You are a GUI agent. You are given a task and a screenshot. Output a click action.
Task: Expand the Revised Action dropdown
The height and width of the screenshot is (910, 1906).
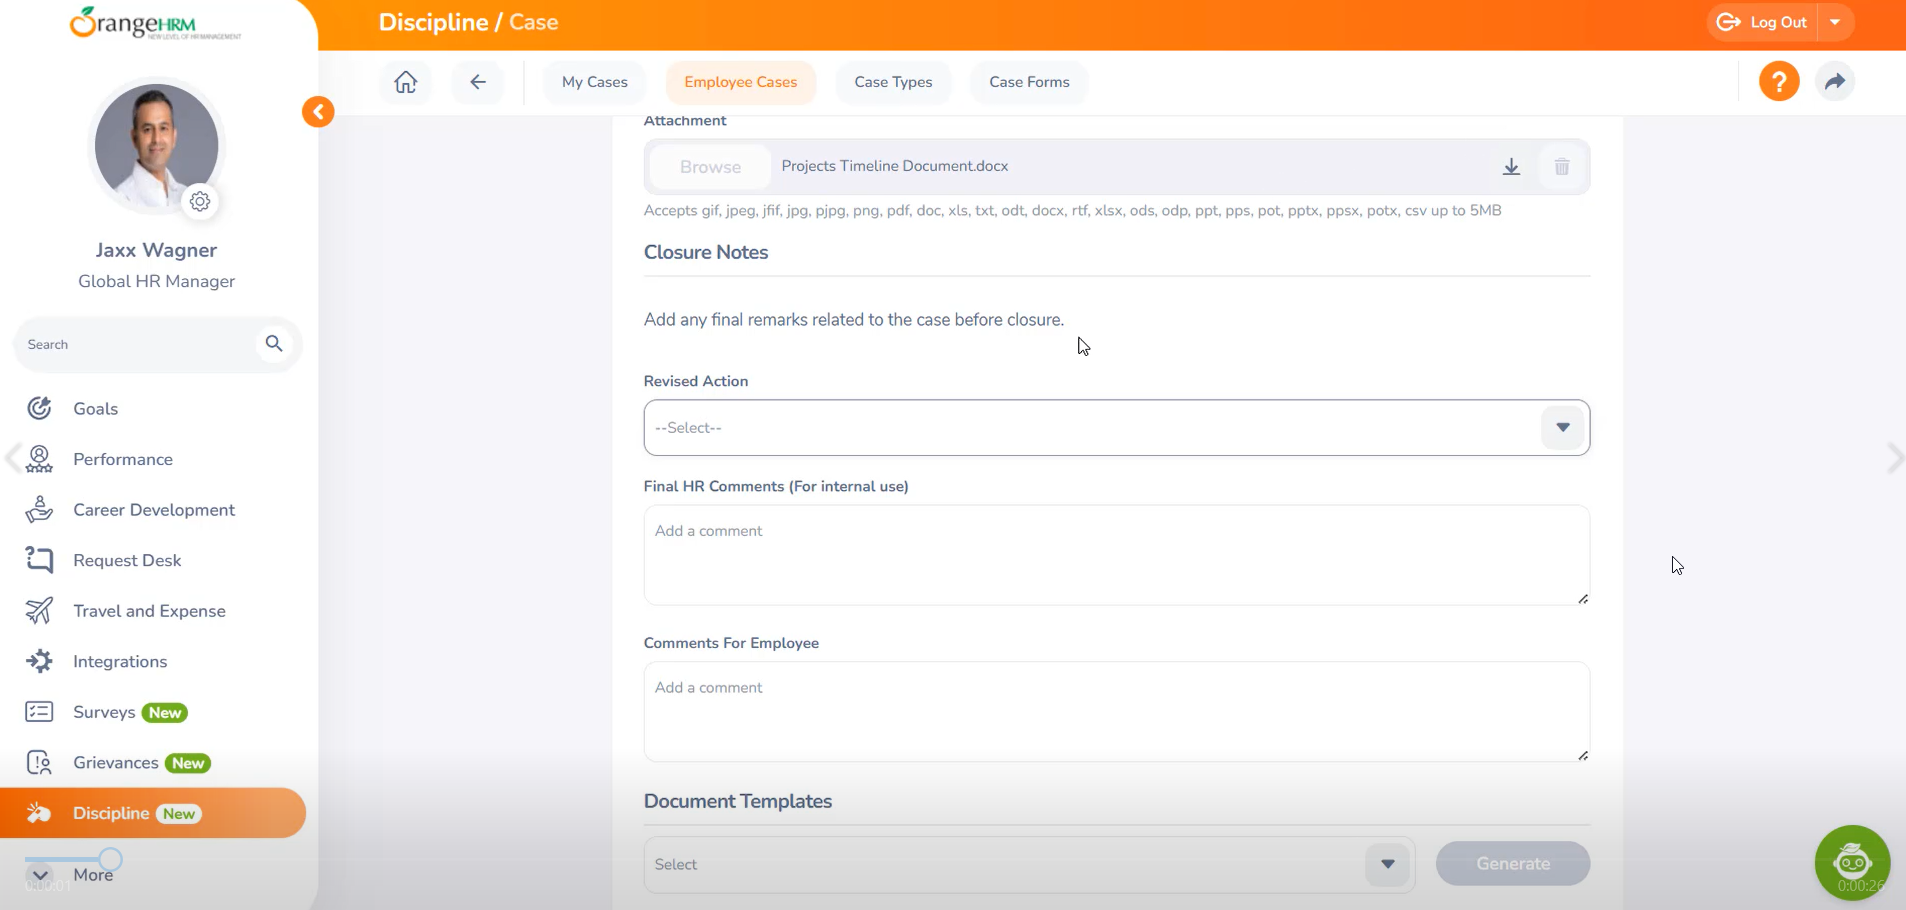pos(1562,428)
